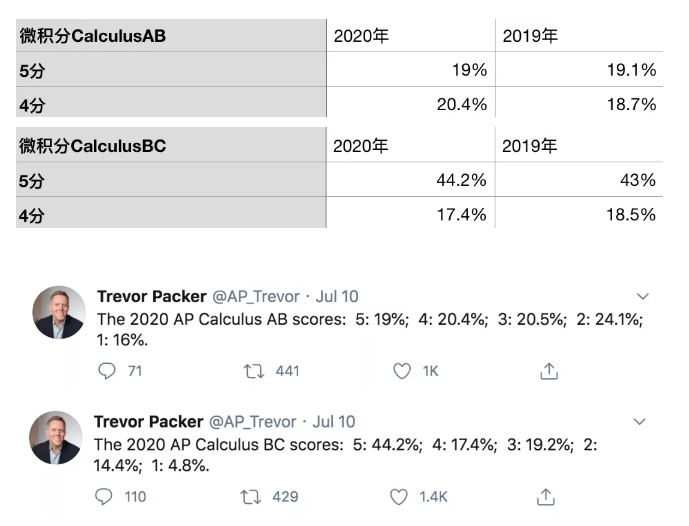
Task: Open Trevor Packer avatar on BC tweet
Action: [x=56, y=438]
